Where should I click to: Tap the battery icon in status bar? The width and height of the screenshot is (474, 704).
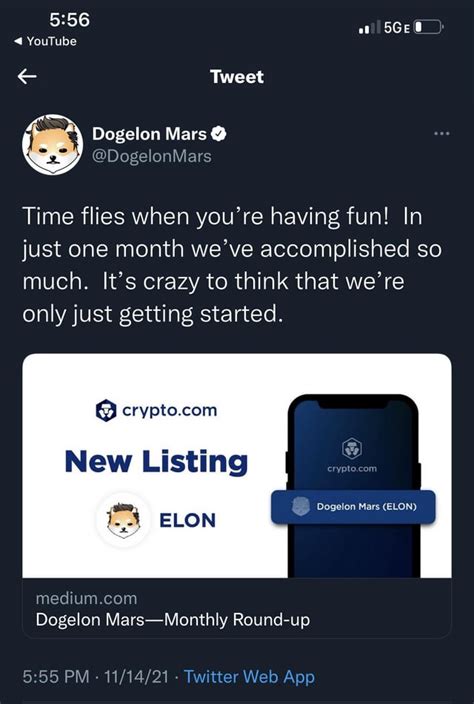coord(428,27)
